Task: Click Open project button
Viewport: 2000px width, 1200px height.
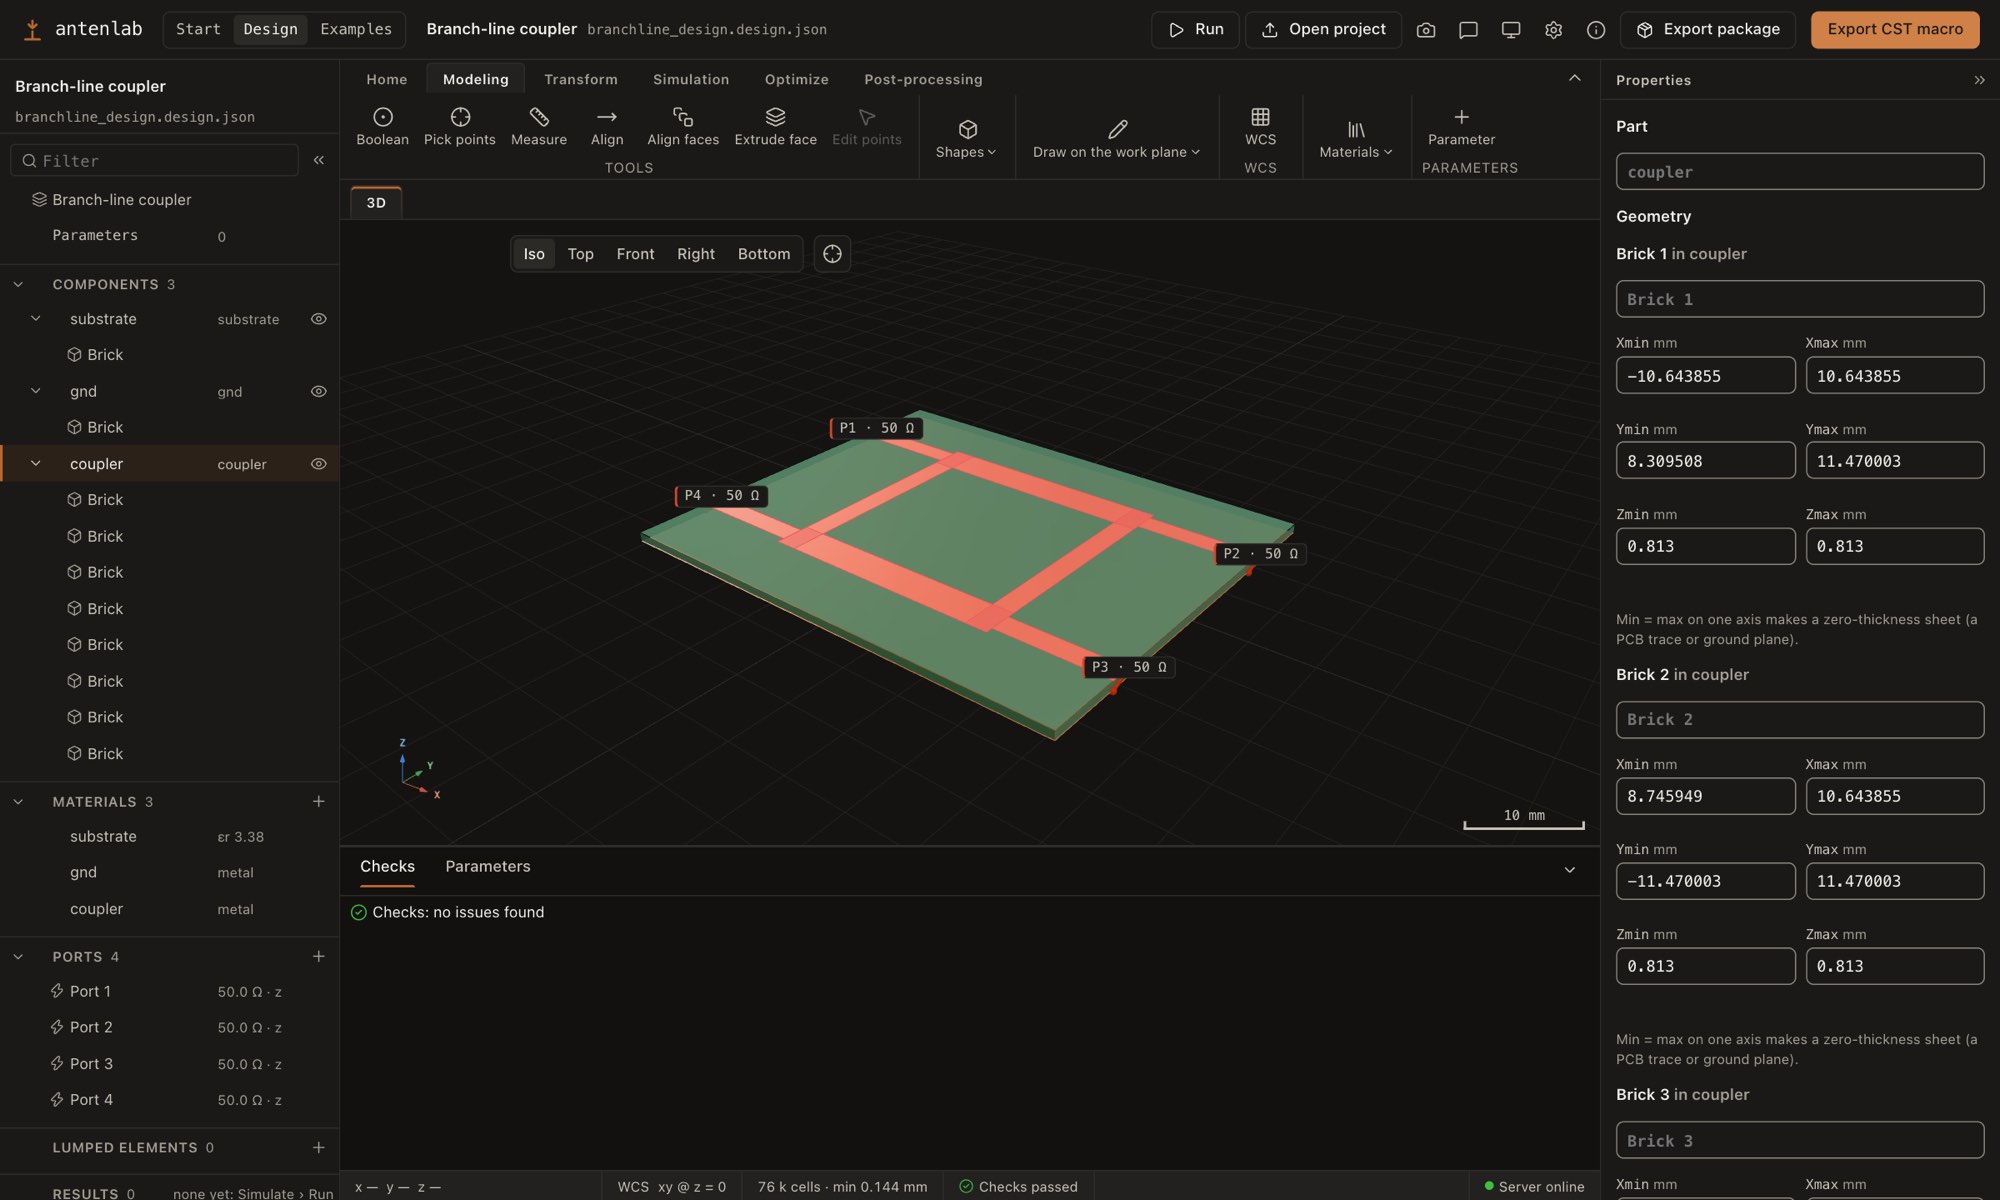Action: click(x=1323, y=30)
